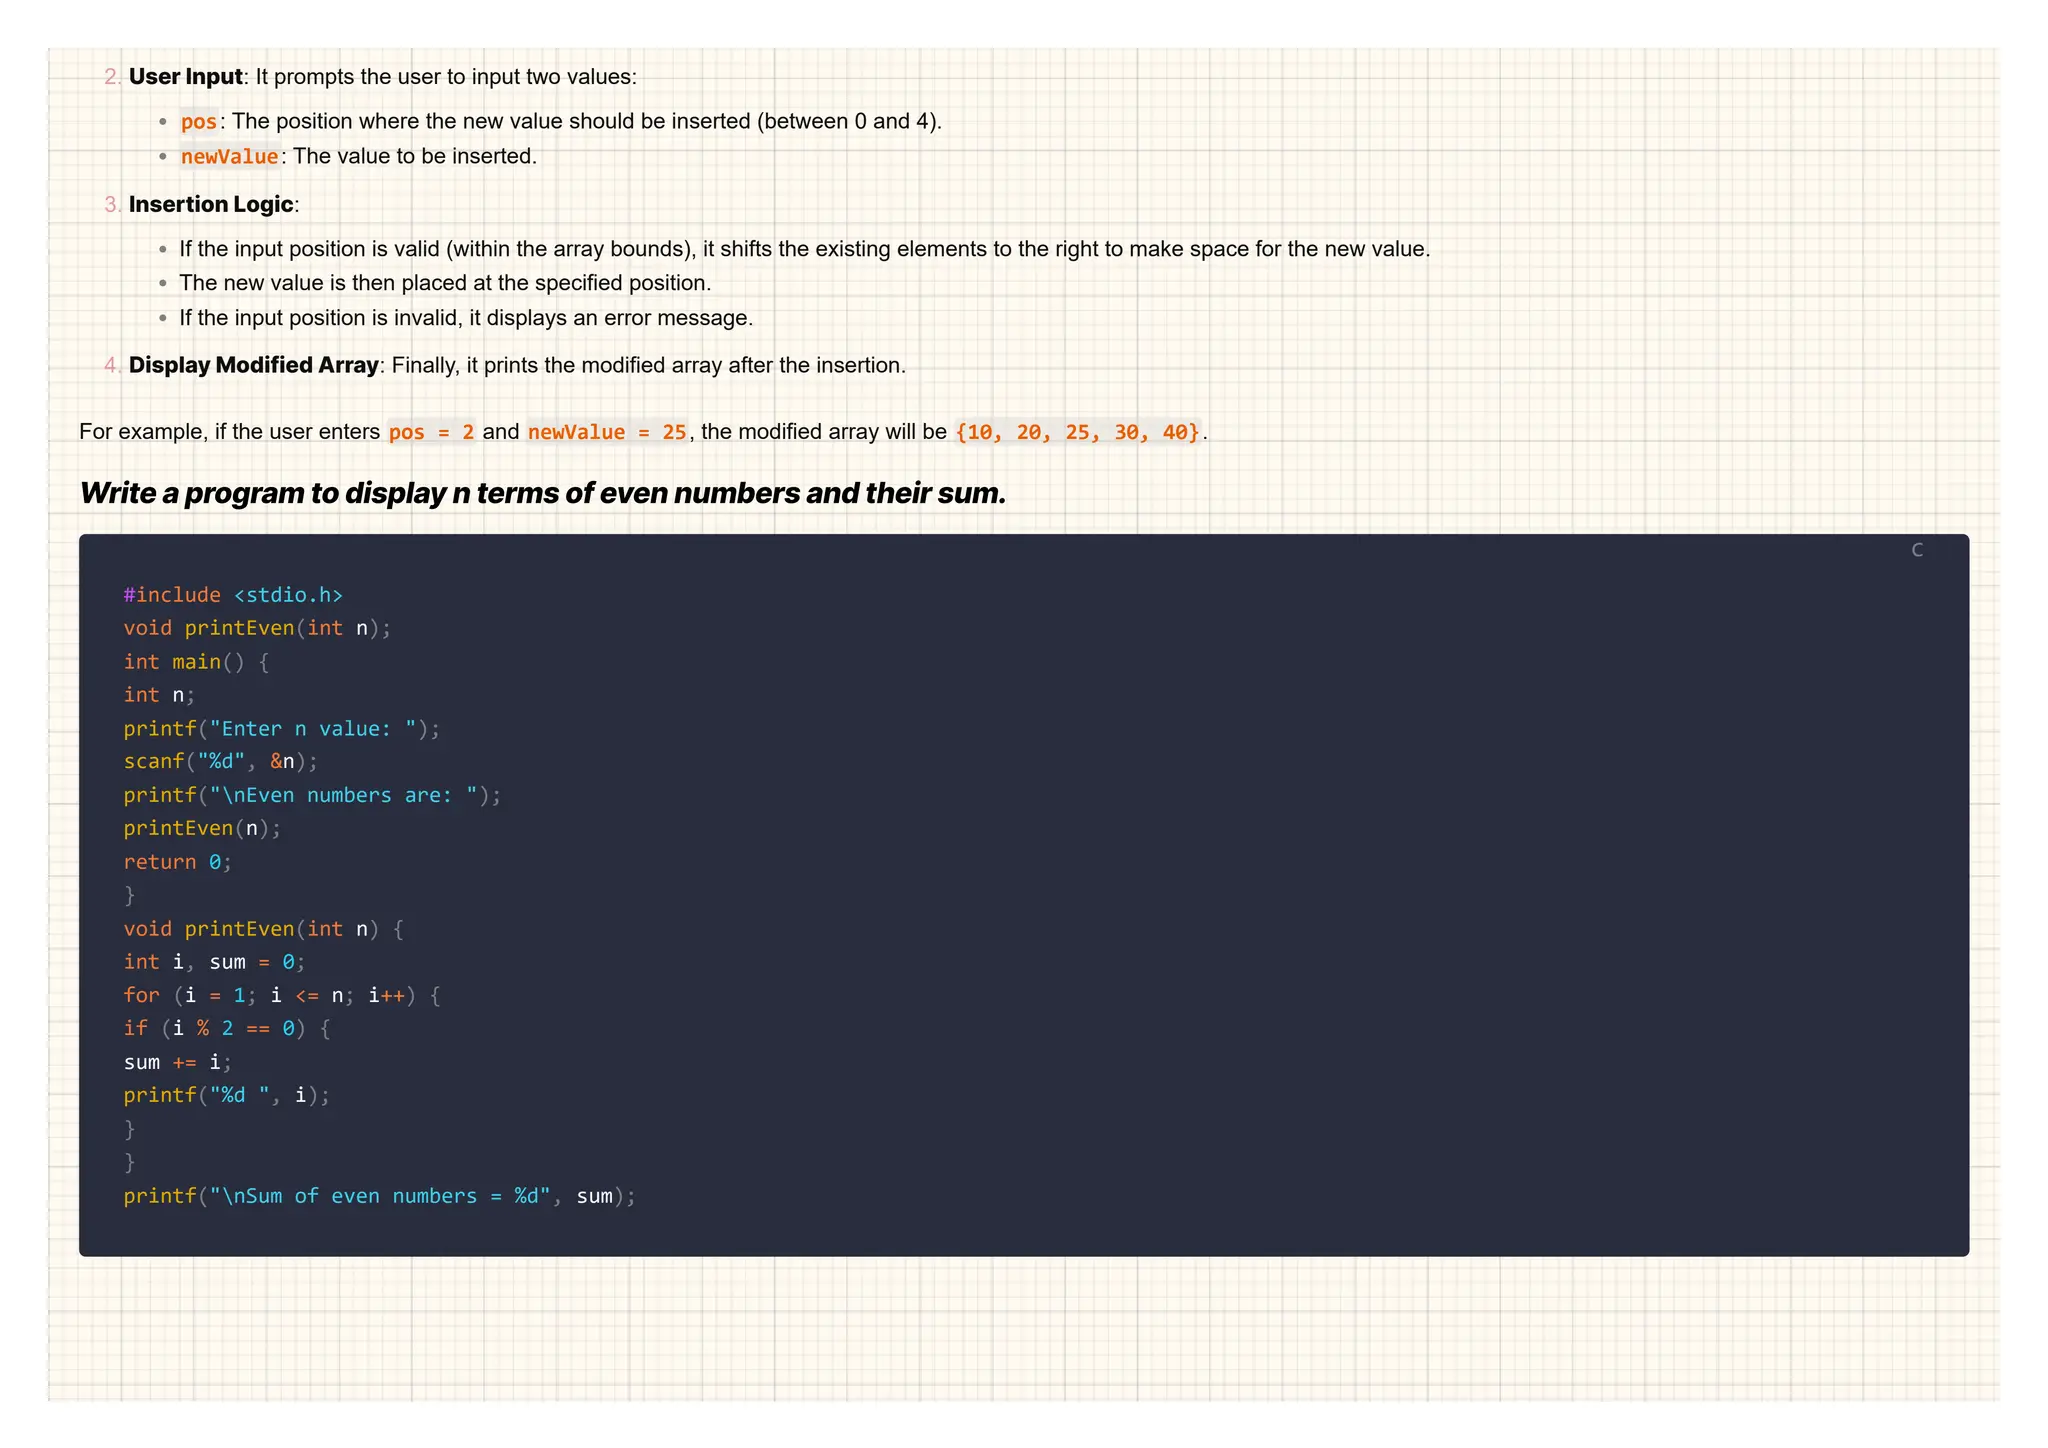Click the orange 'pos' inline code bullet
The image size is (2048, 1448).
point(198,122)
